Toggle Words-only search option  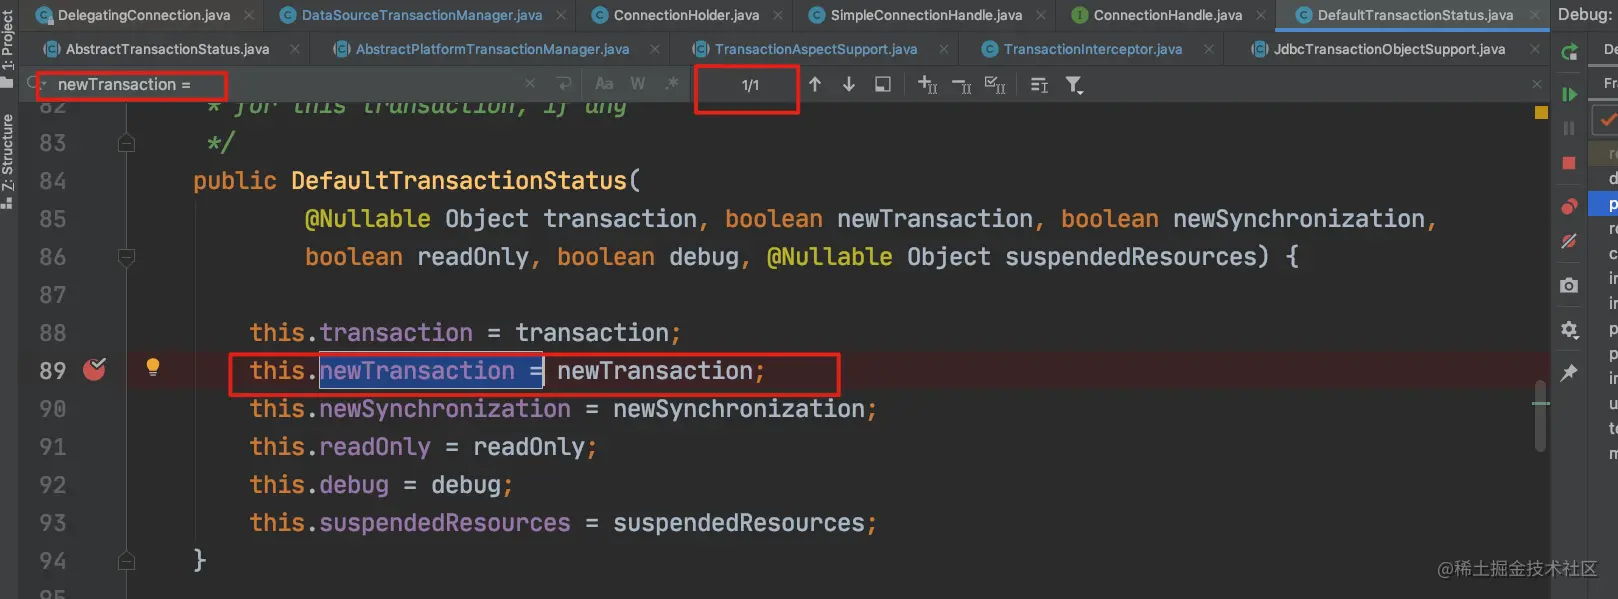point(638,84)
